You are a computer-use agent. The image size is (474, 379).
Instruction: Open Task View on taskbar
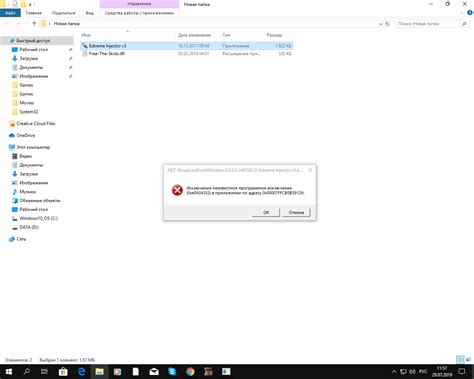point(44,372)
